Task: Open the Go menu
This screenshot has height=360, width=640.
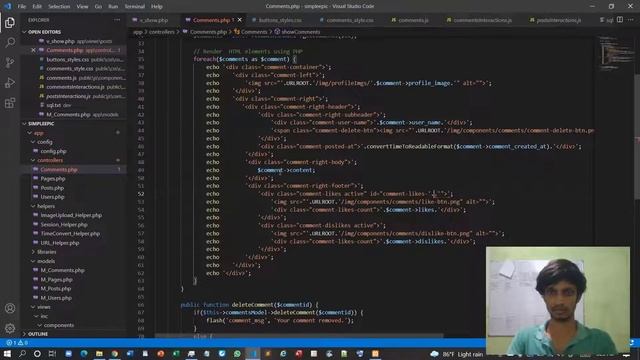Action: pyautogui.click(x=98, y=7)
